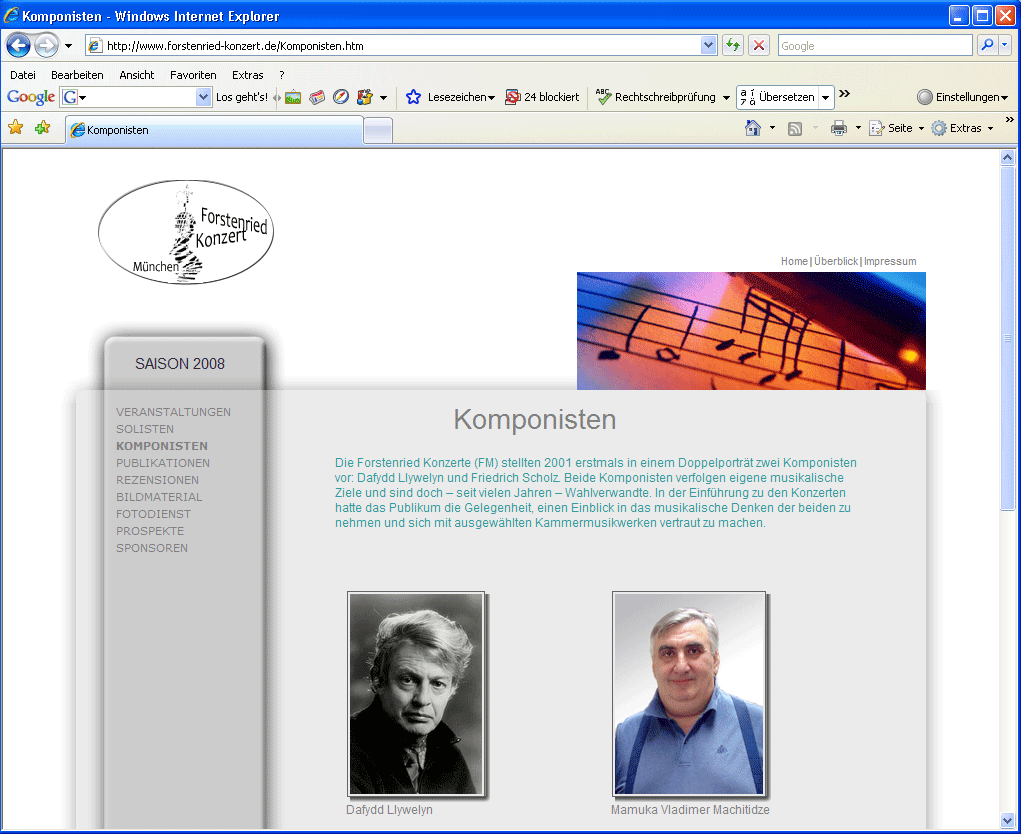Open the Ansicht menu
The image size is (1021, 834).
click(137, 75)
